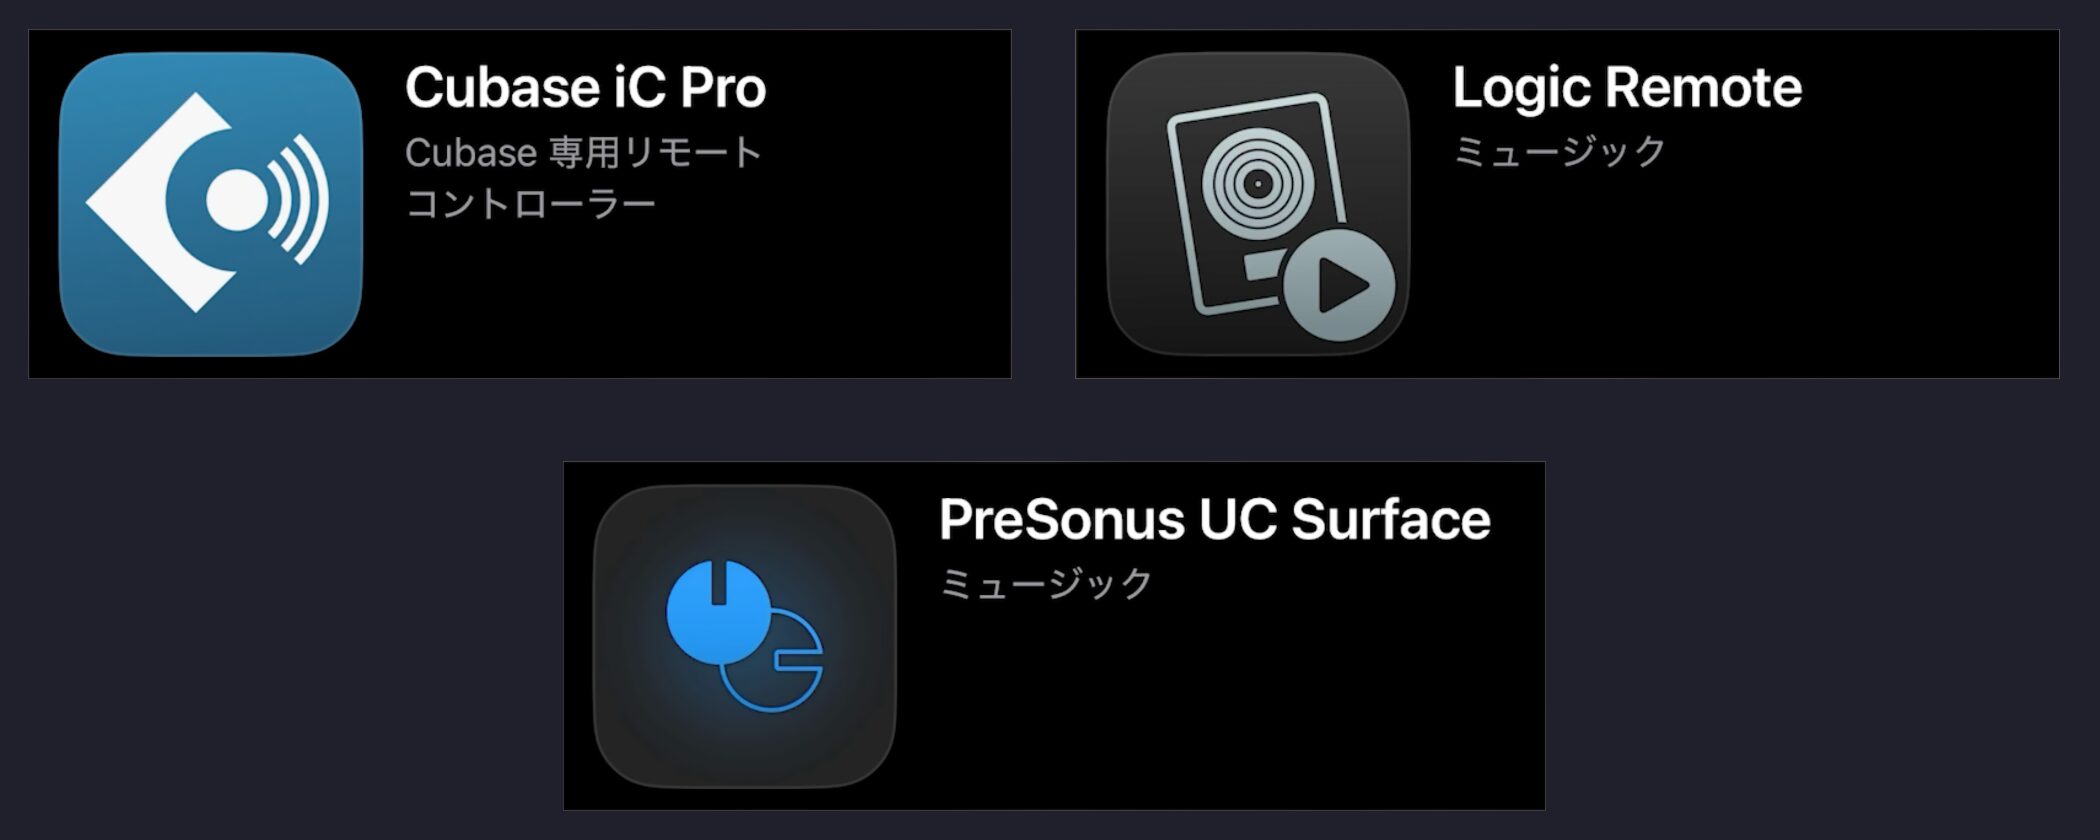Open the Cubase iC Pro app icon

click(x=210, y=204)
